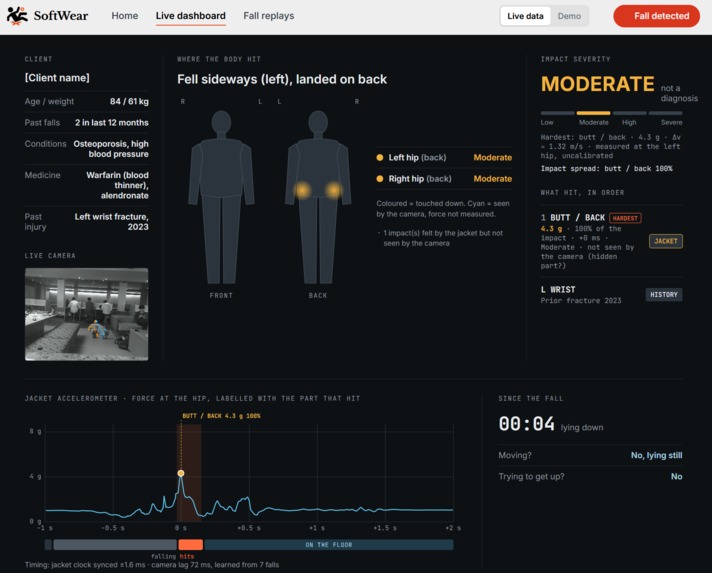This screenshot has height=573, width=712.
Task: Click the Severe severity bar segment
Action: 665,113
